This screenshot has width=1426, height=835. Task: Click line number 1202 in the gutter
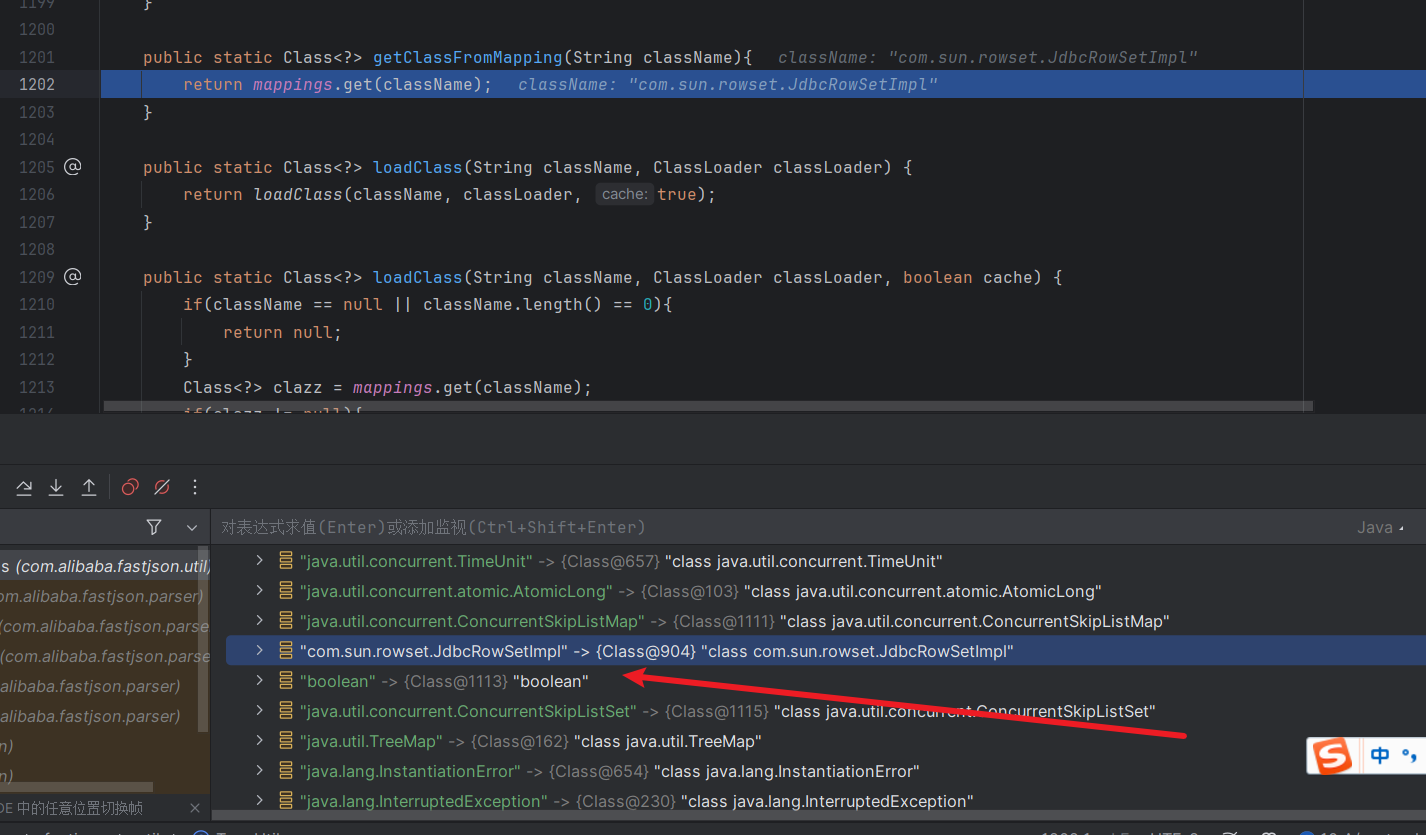click(x=37, y=84)
